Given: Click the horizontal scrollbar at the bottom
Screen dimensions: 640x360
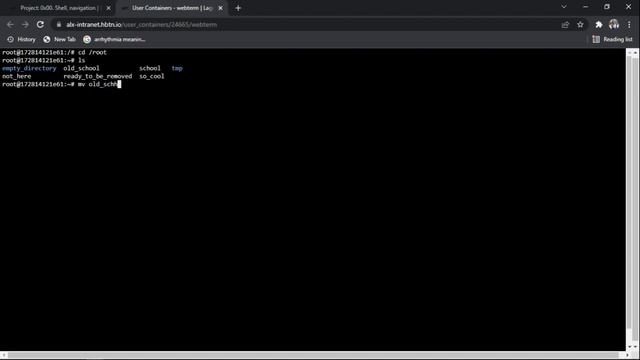Looking at the screenshot, I should click(313, 355).
